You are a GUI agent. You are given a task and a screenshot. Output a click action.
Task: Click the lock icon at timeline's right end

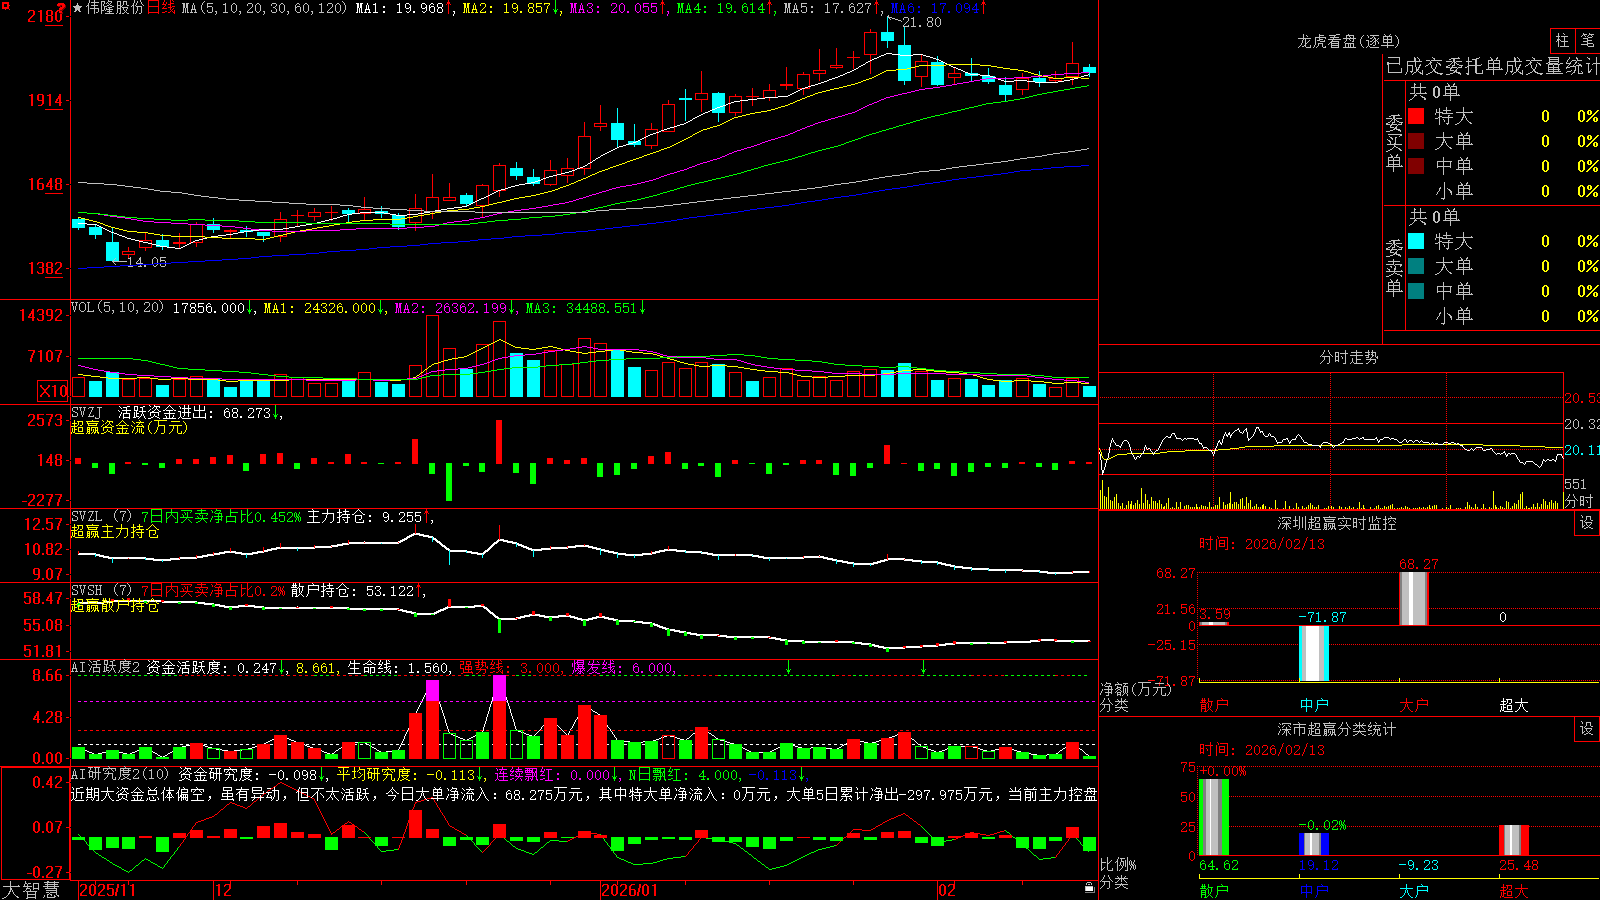(1090, 888)
